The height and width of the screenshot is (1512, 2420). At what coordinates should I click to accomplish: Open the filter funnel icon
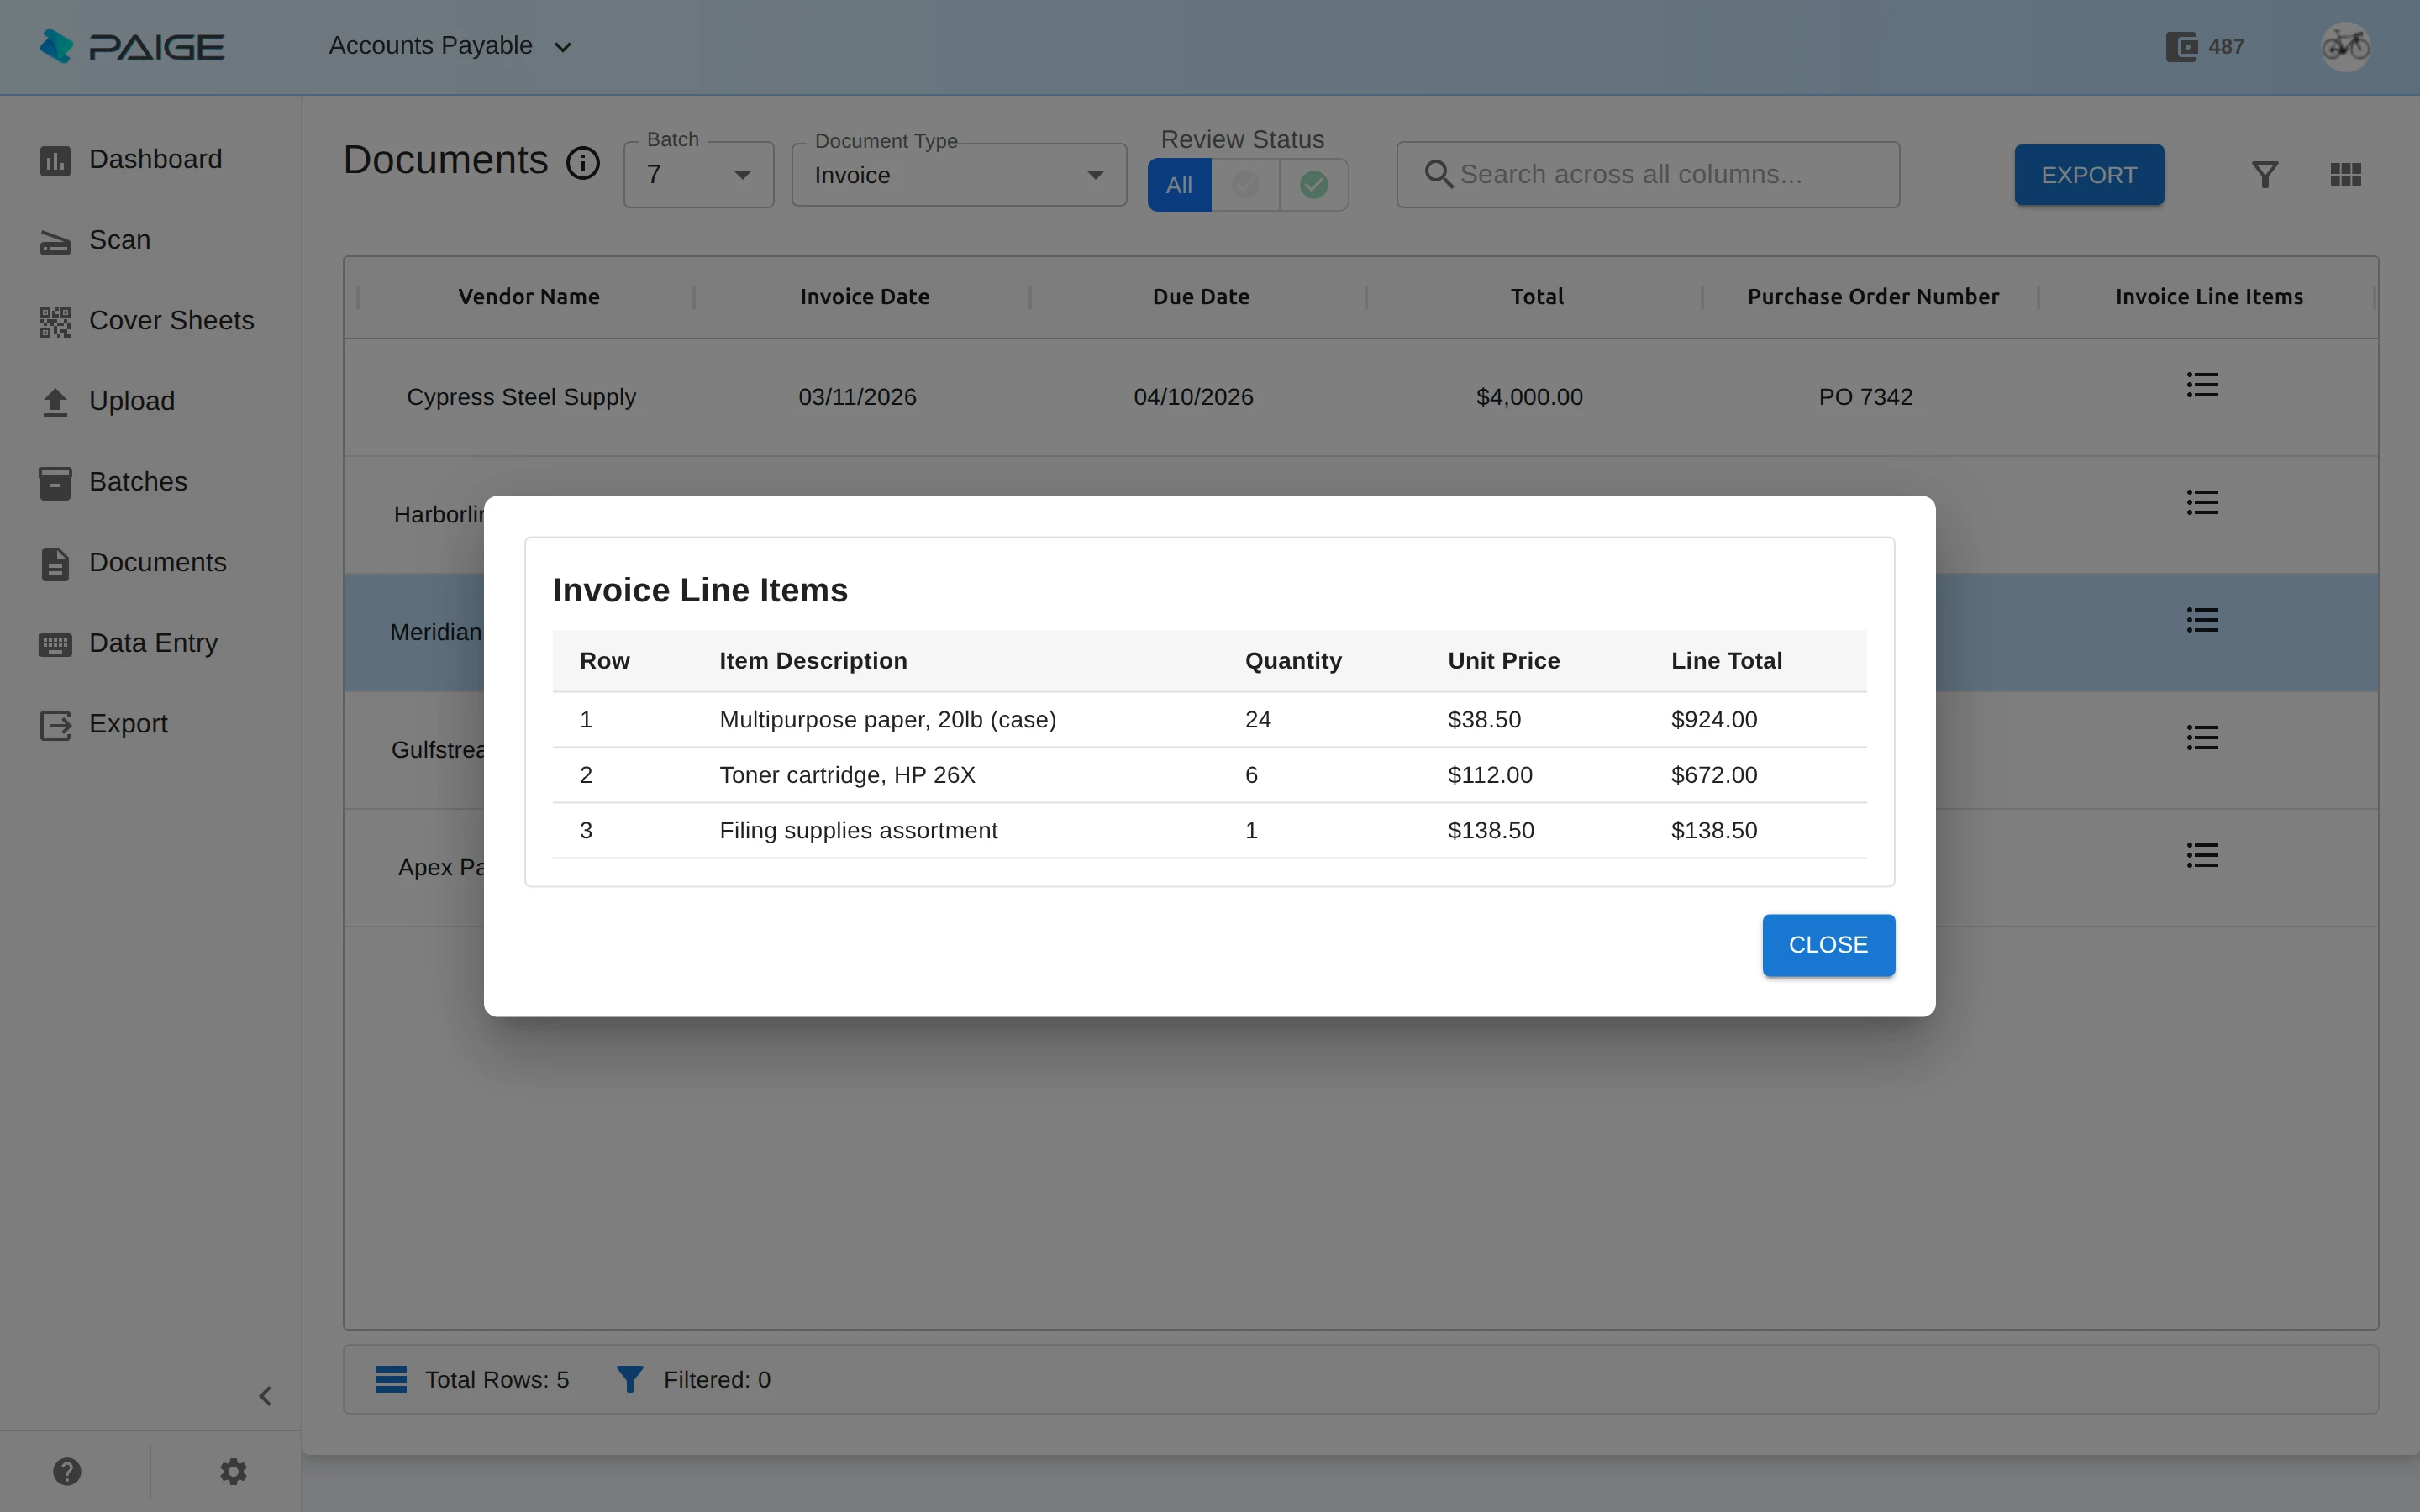click(x=2265, y=175)
